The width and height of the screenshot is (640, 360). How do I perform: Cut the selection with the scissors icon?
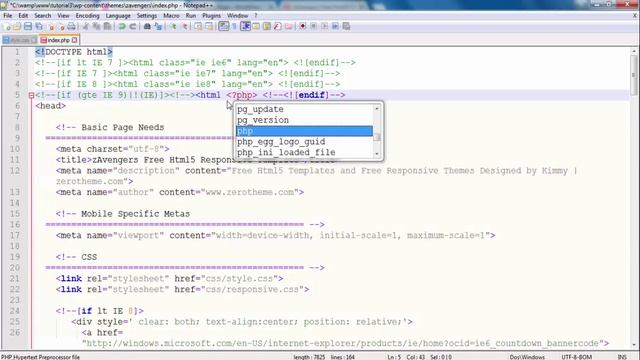pos(86,27)
